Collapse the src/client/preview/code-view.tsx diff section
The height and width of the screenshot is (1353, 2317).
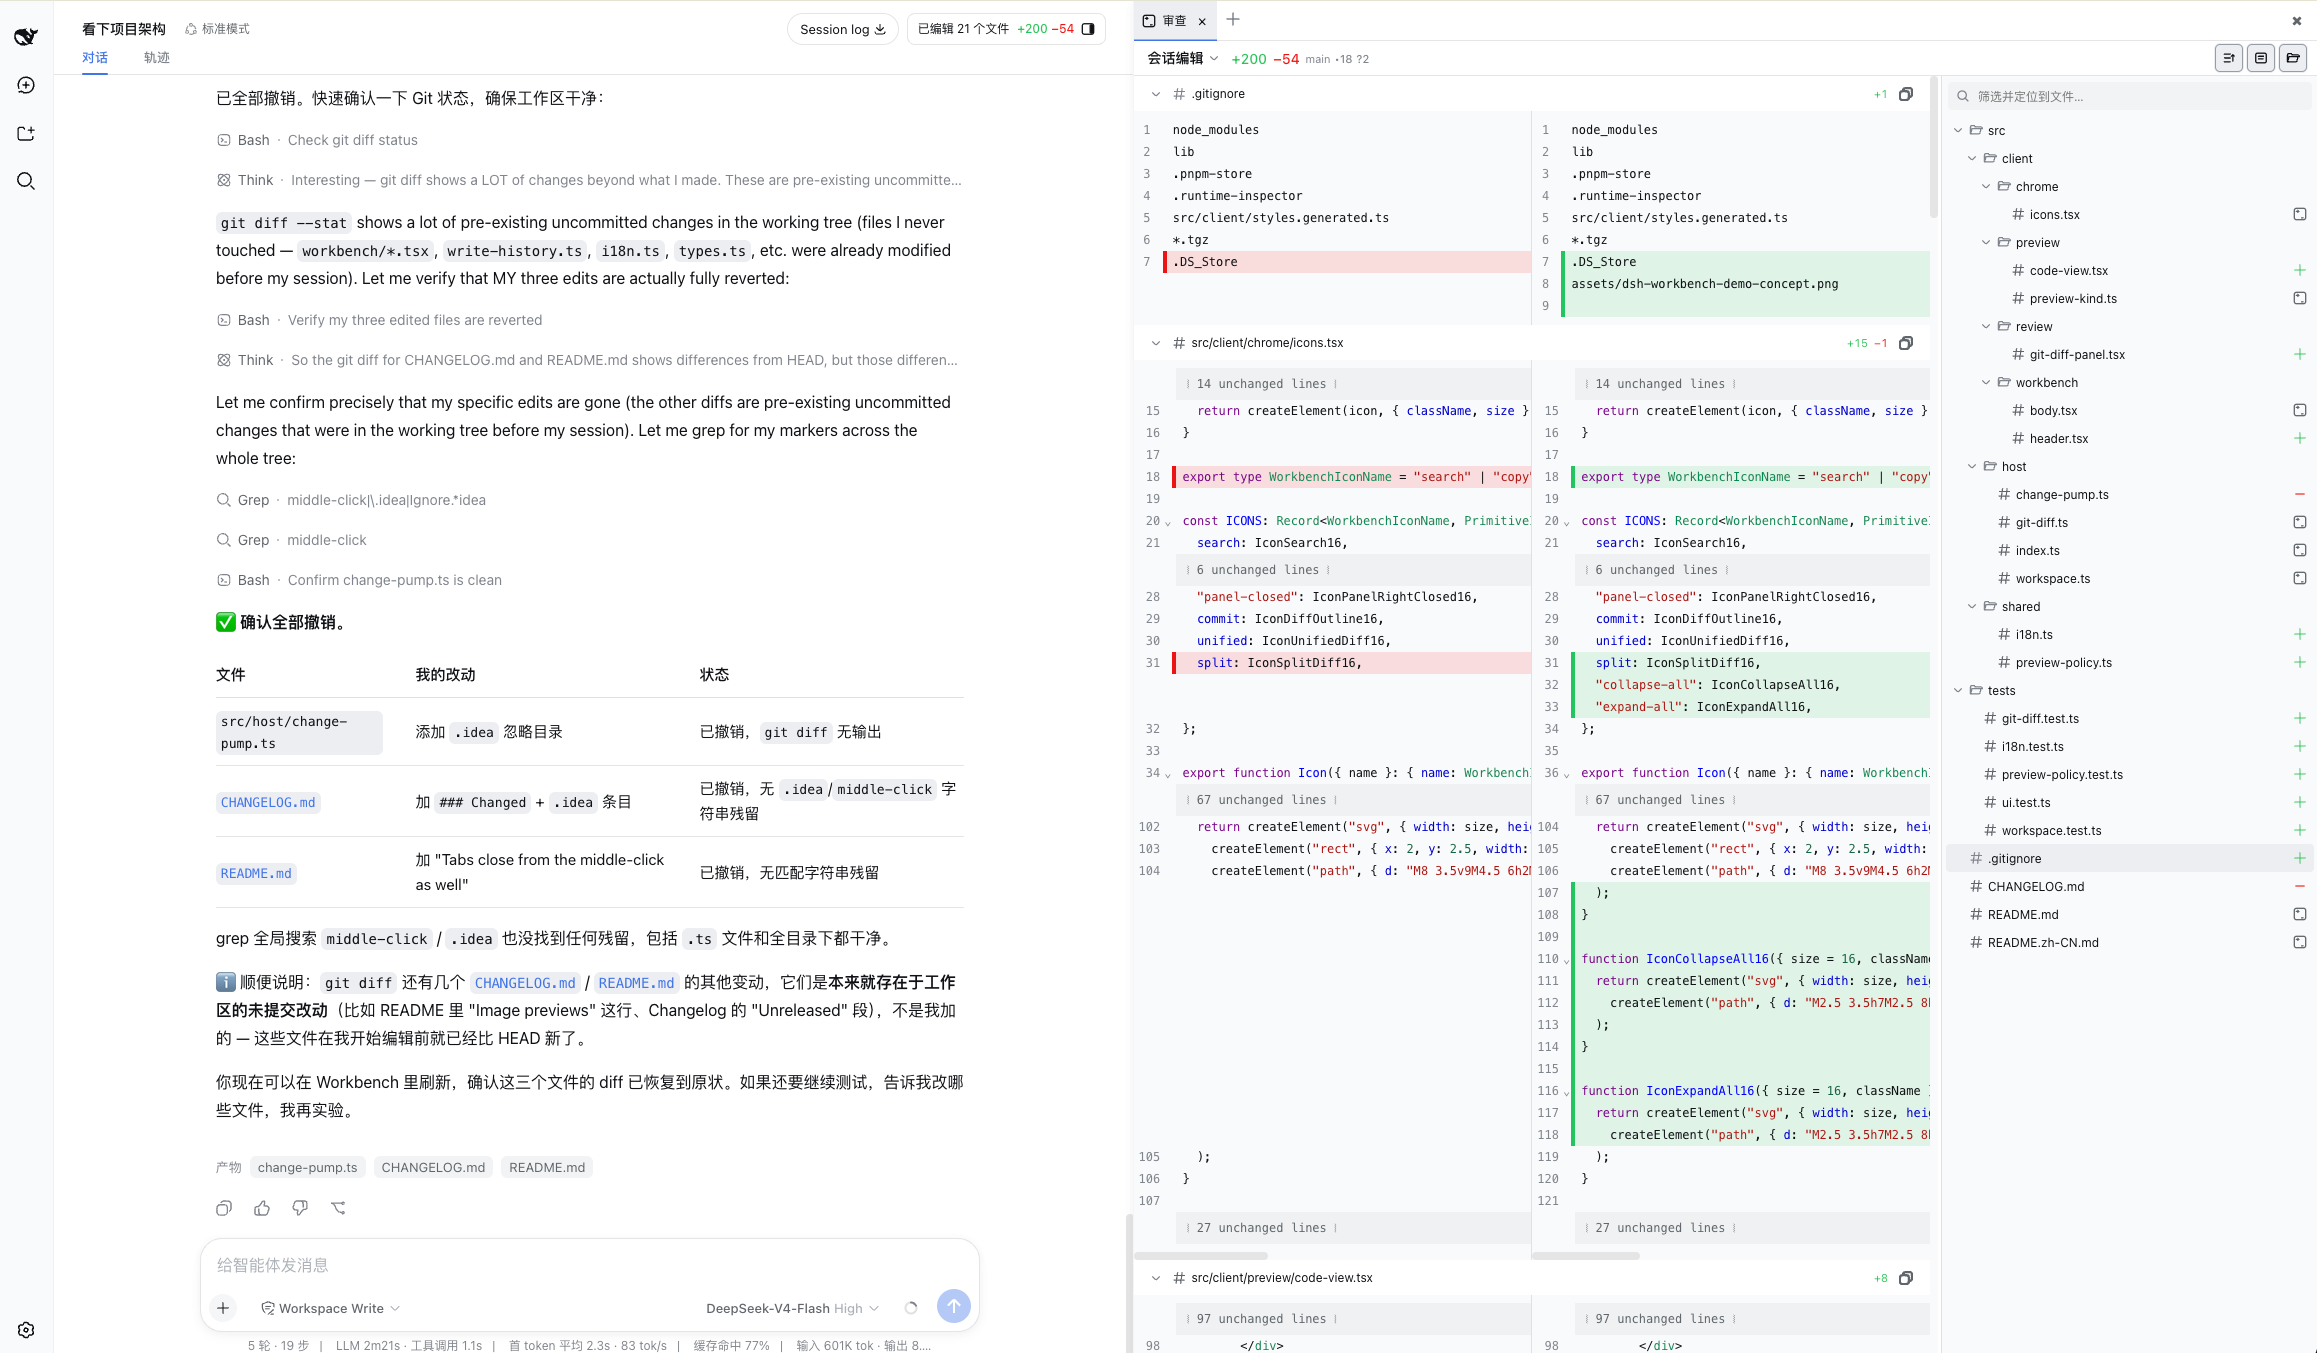(1156, 1278)
